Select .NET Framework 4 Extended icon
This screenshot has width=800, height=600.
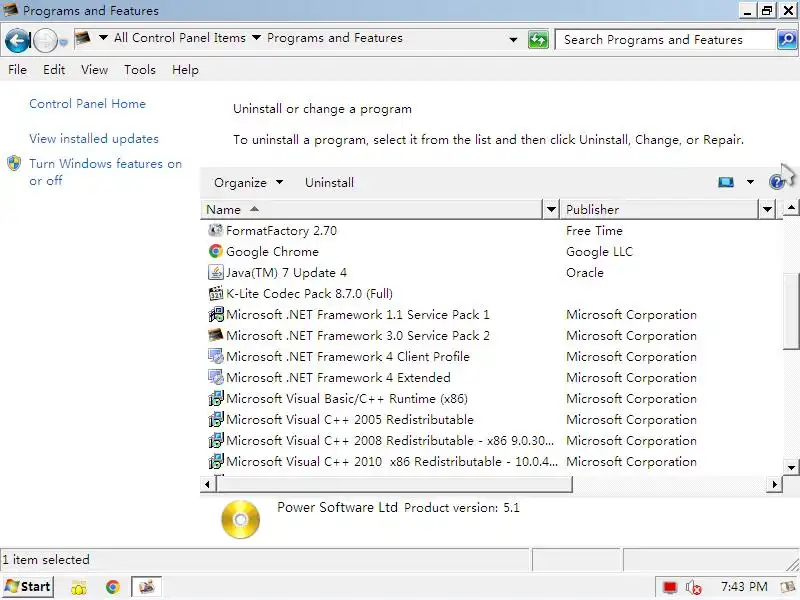(215, 377)
